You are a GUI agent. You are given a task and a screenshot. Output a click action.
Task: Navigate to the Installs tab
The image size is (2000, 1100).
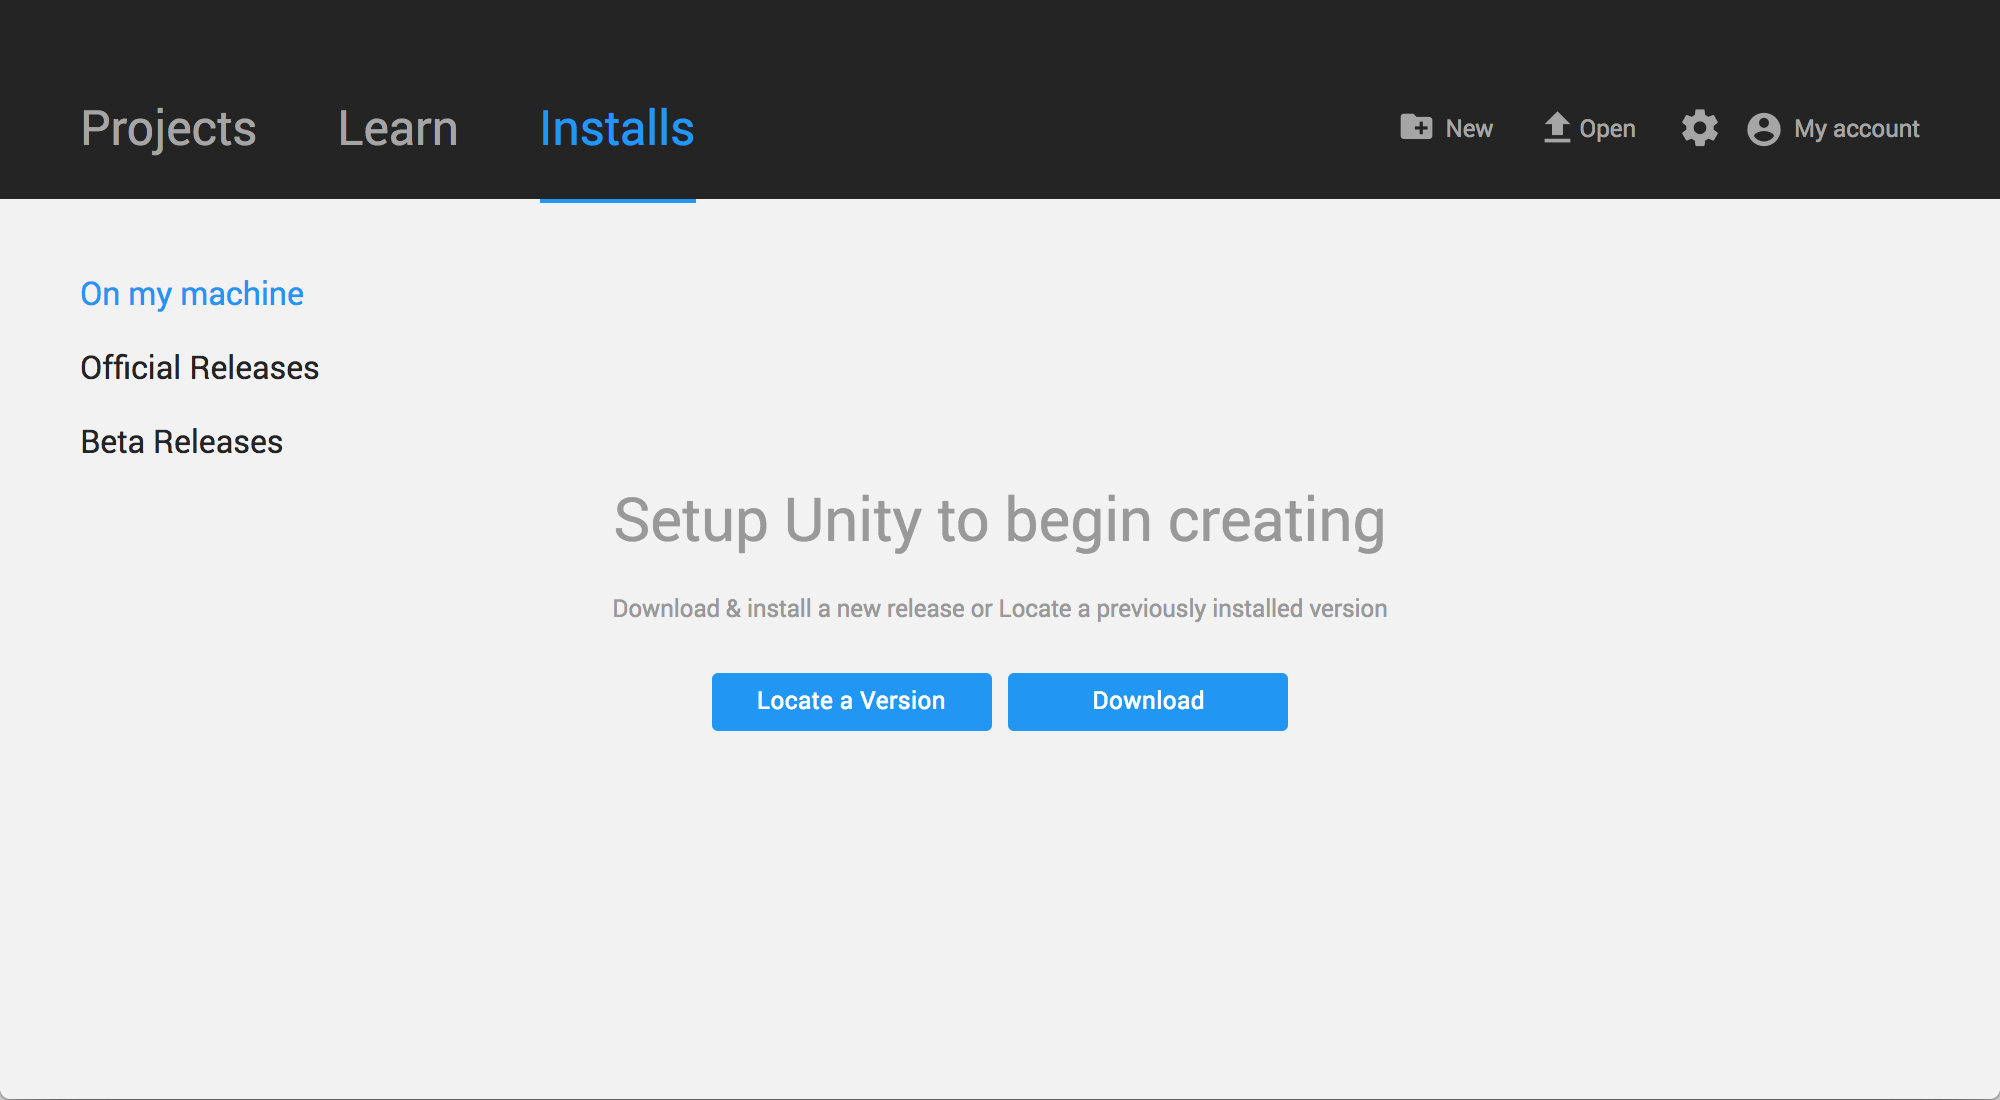(616, 129)
